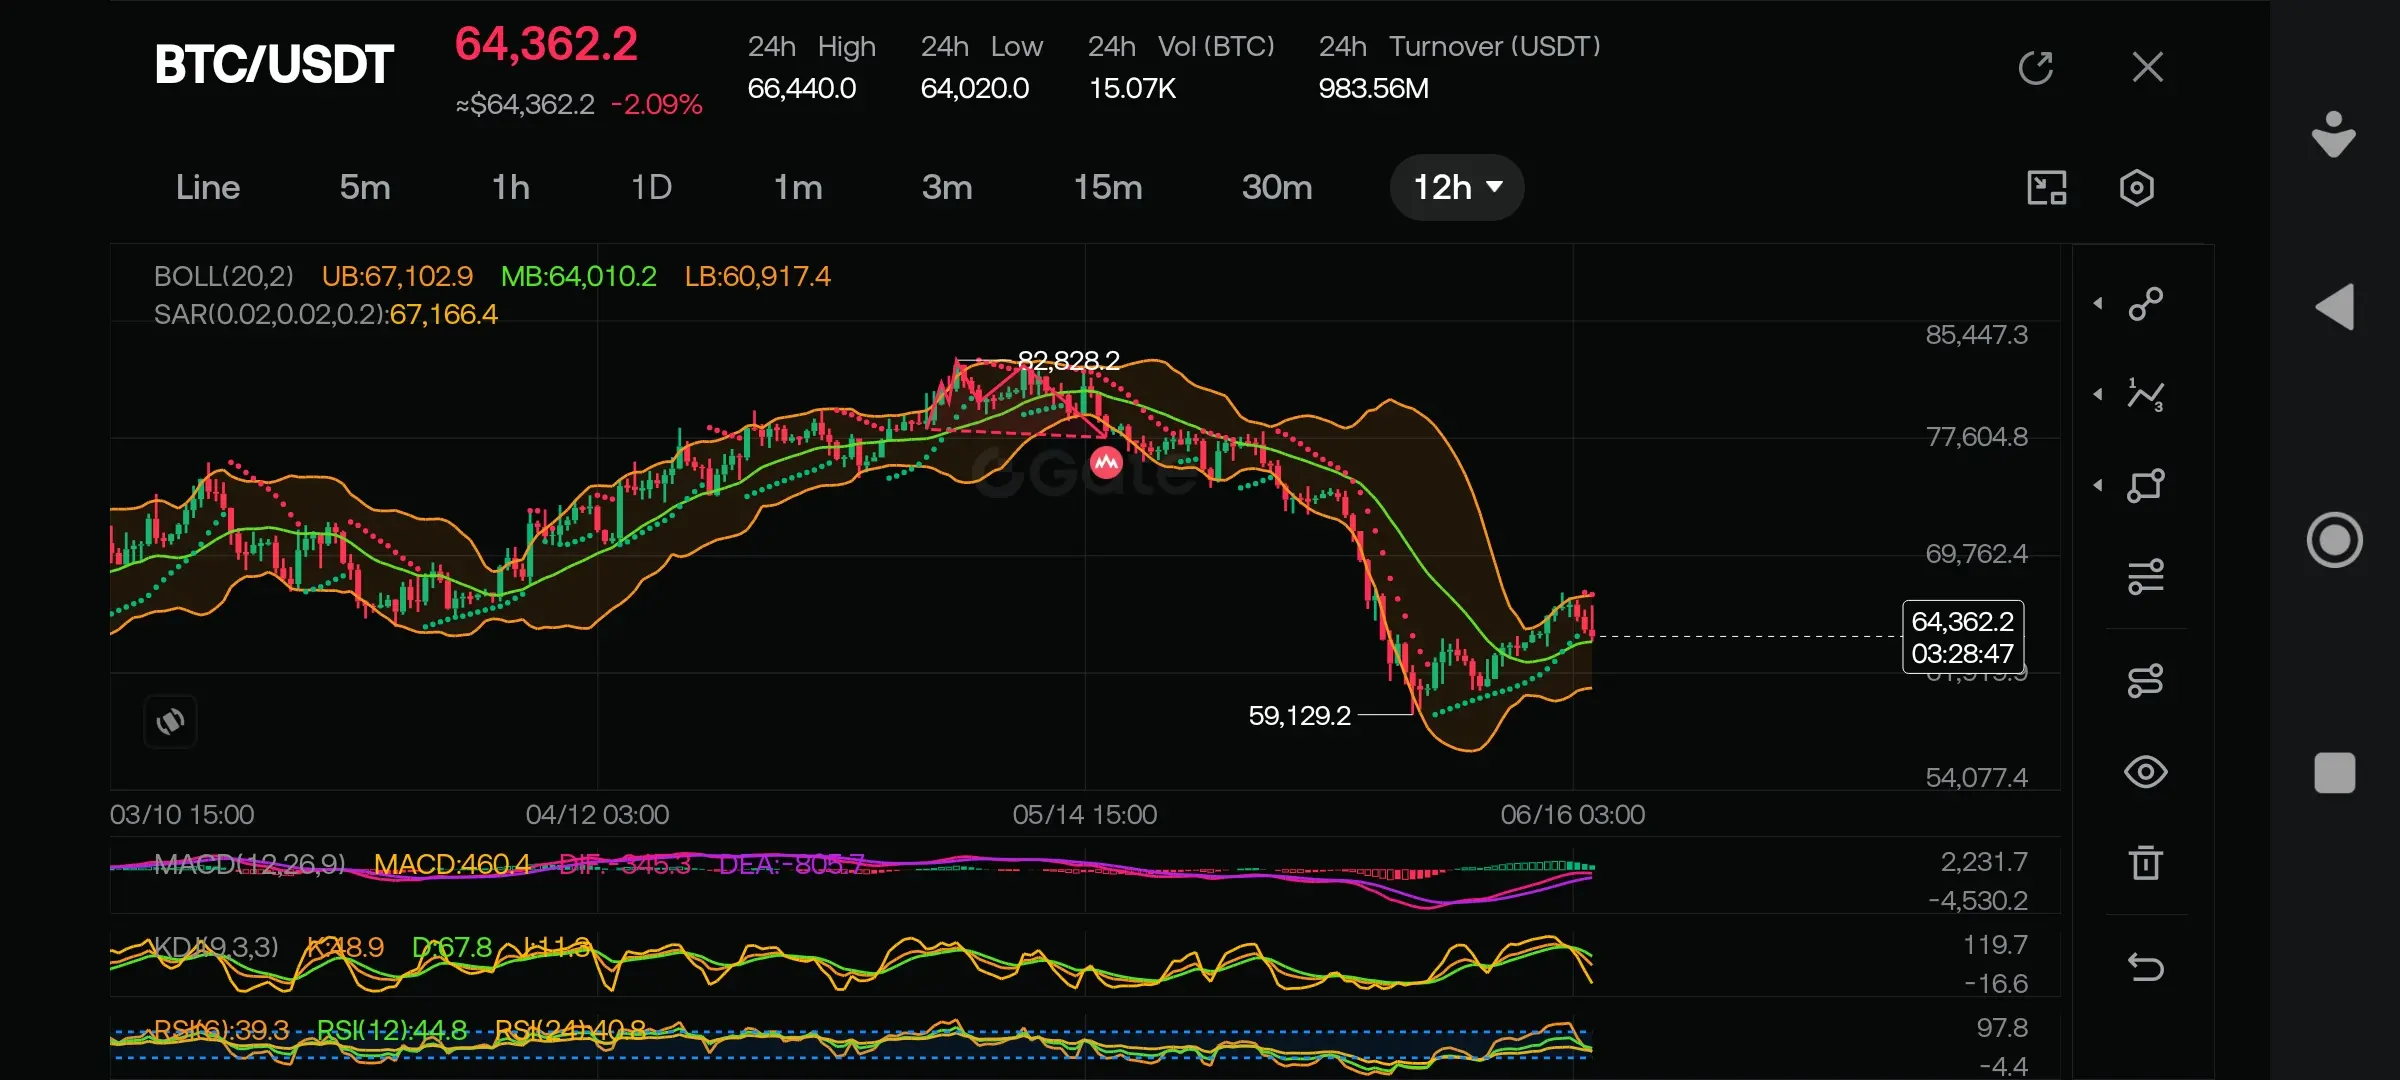Image resolution: width=2400 pixels, height=1080 pixels.
Task: Tap the red event marker on chart
Action: [x=1106, y=463]
